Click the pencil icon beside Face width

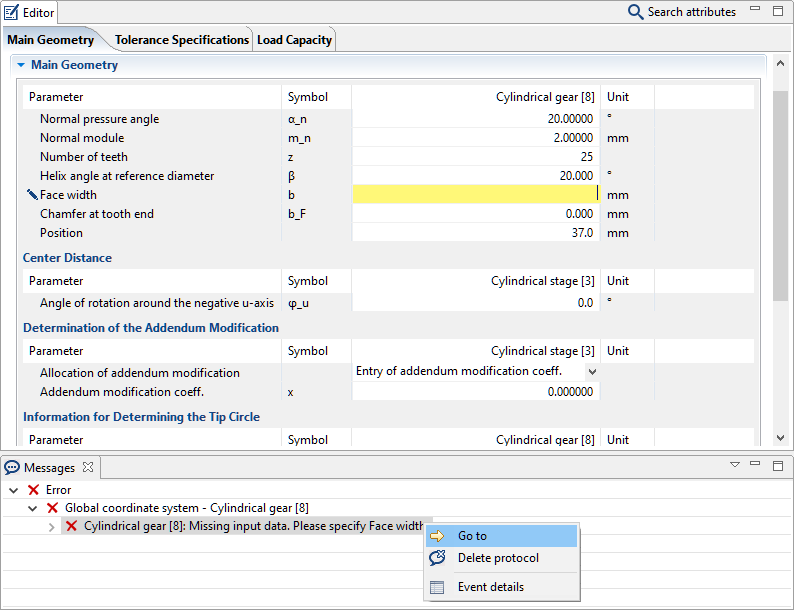click(x=32, y=195)
